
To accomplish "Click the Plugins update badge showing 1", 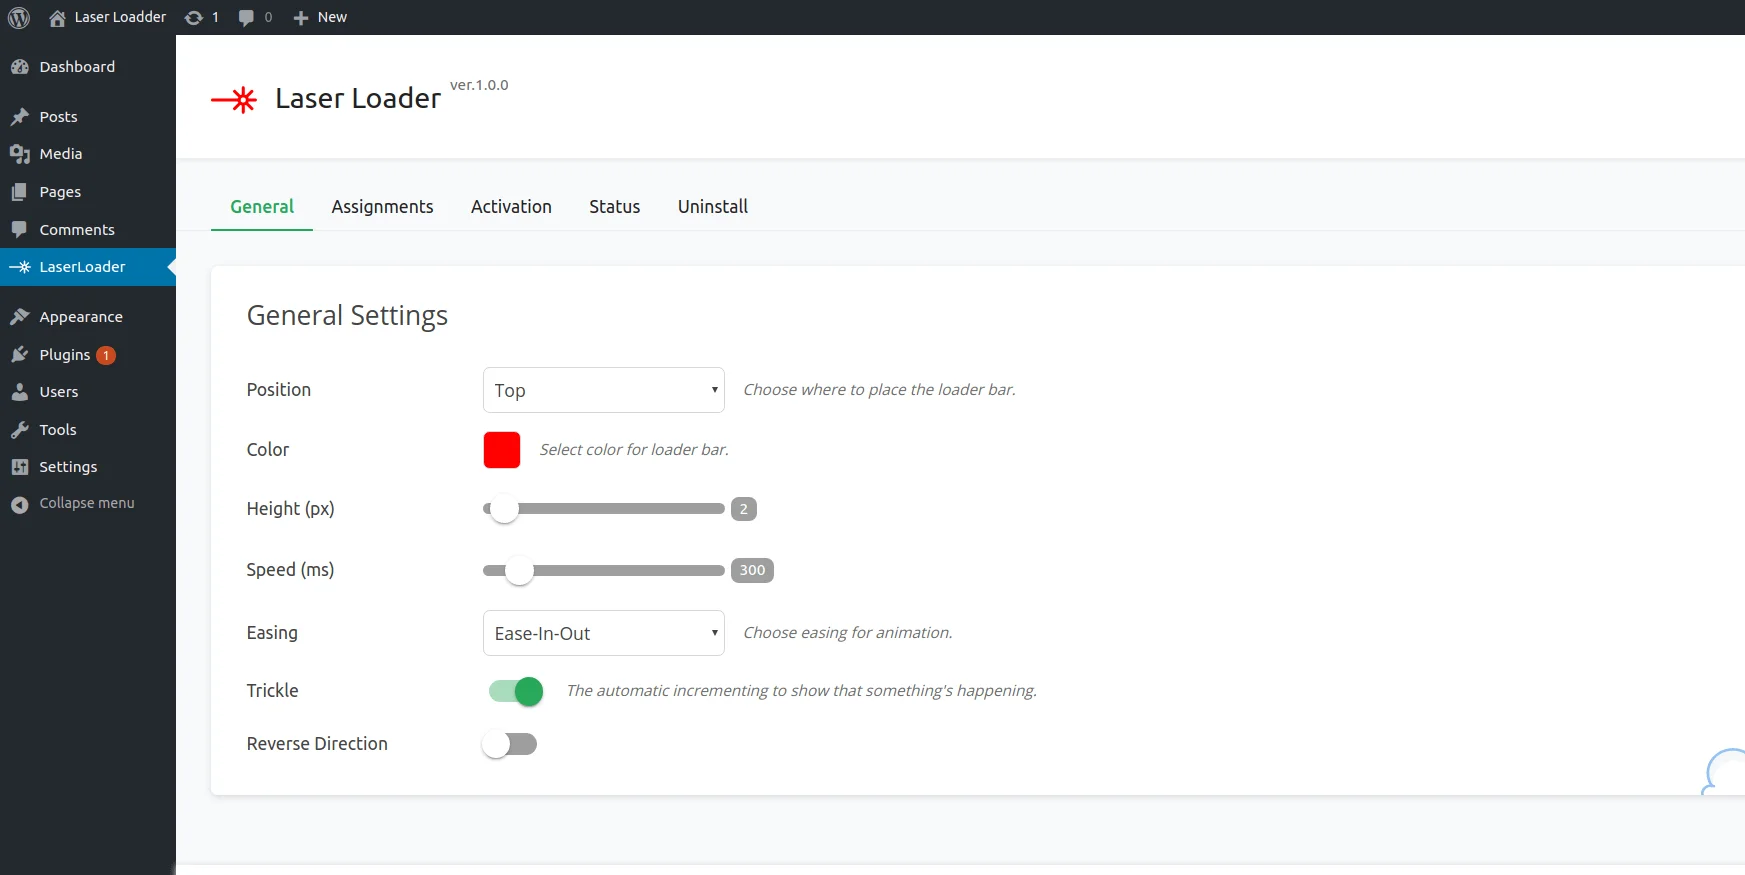I will pyautogui.click(x=106, y=355).
